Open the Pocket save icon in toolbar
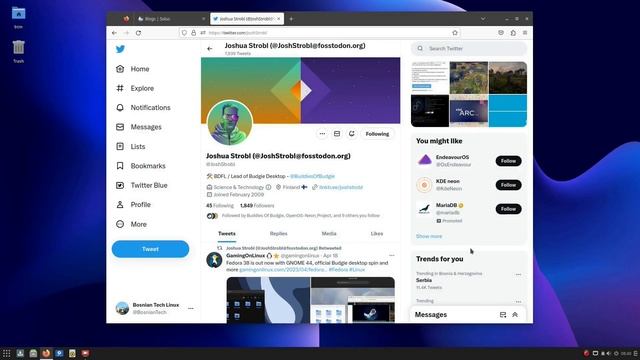 coord(501,33)
